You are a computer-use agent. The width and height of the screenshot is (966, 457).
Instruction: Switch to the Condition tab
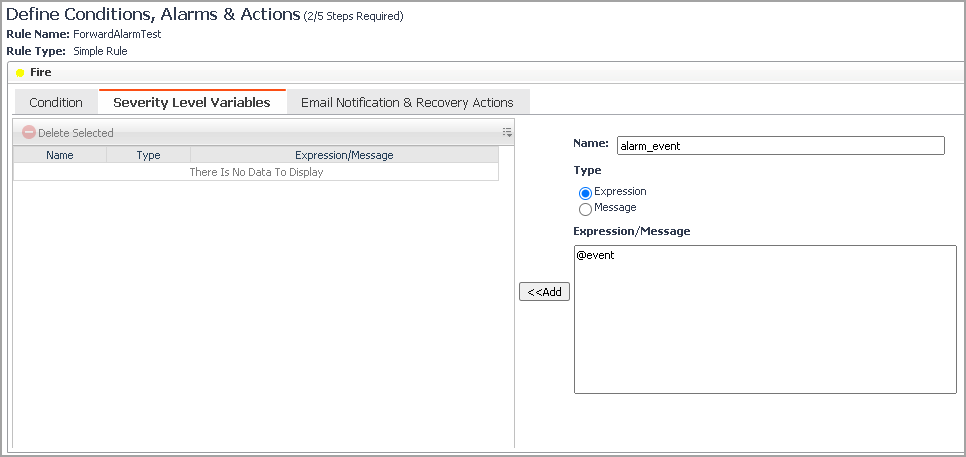pos(56,102)
